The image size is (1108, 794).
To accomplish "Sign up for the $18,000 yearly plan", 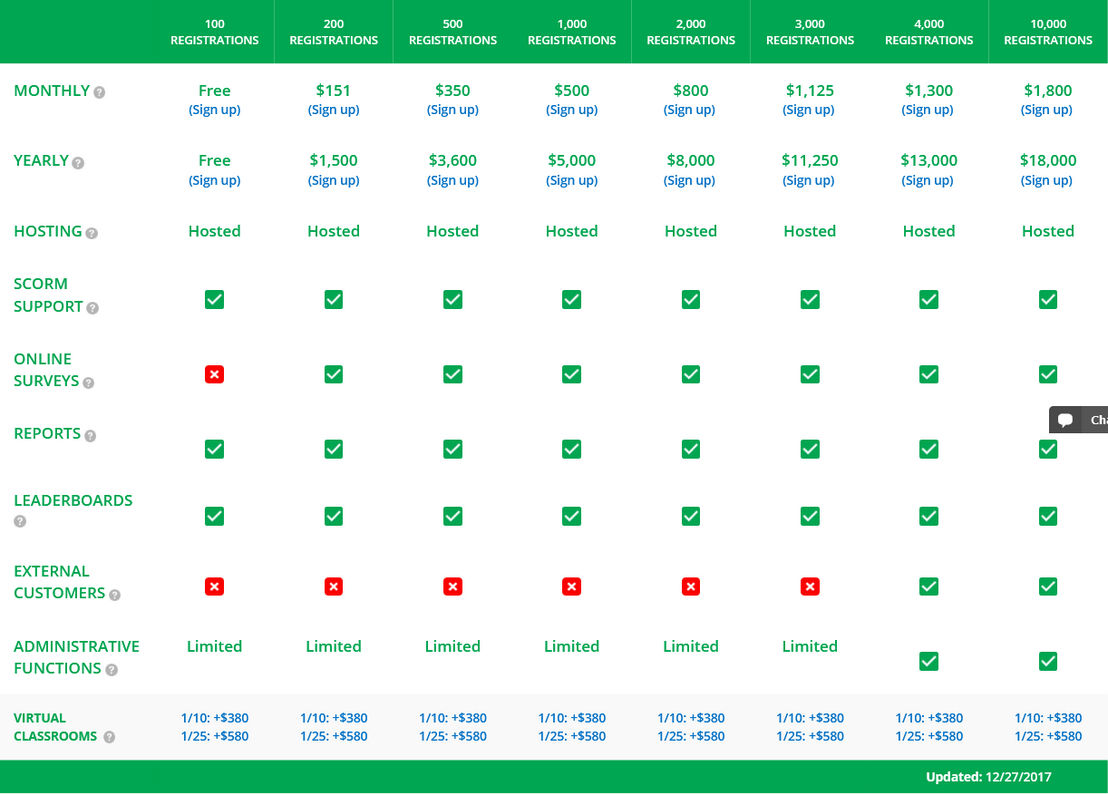I will click(1047, 180).
